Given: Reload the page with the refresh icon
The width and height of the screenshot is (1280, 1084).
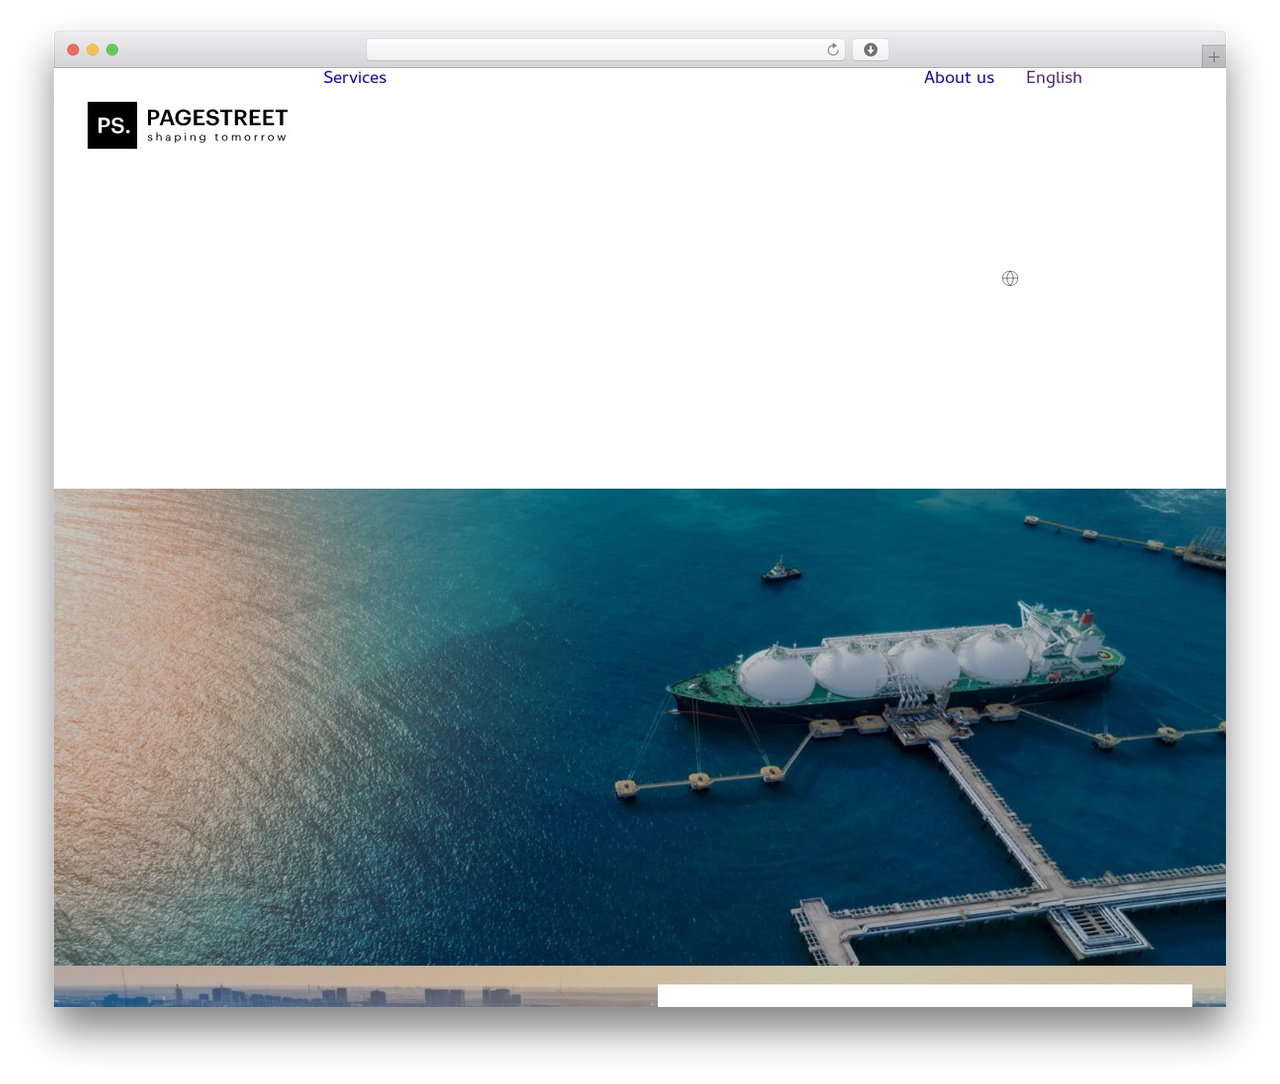Looking at the screenshot, I should pyautogui.click(x=833, y=50).
